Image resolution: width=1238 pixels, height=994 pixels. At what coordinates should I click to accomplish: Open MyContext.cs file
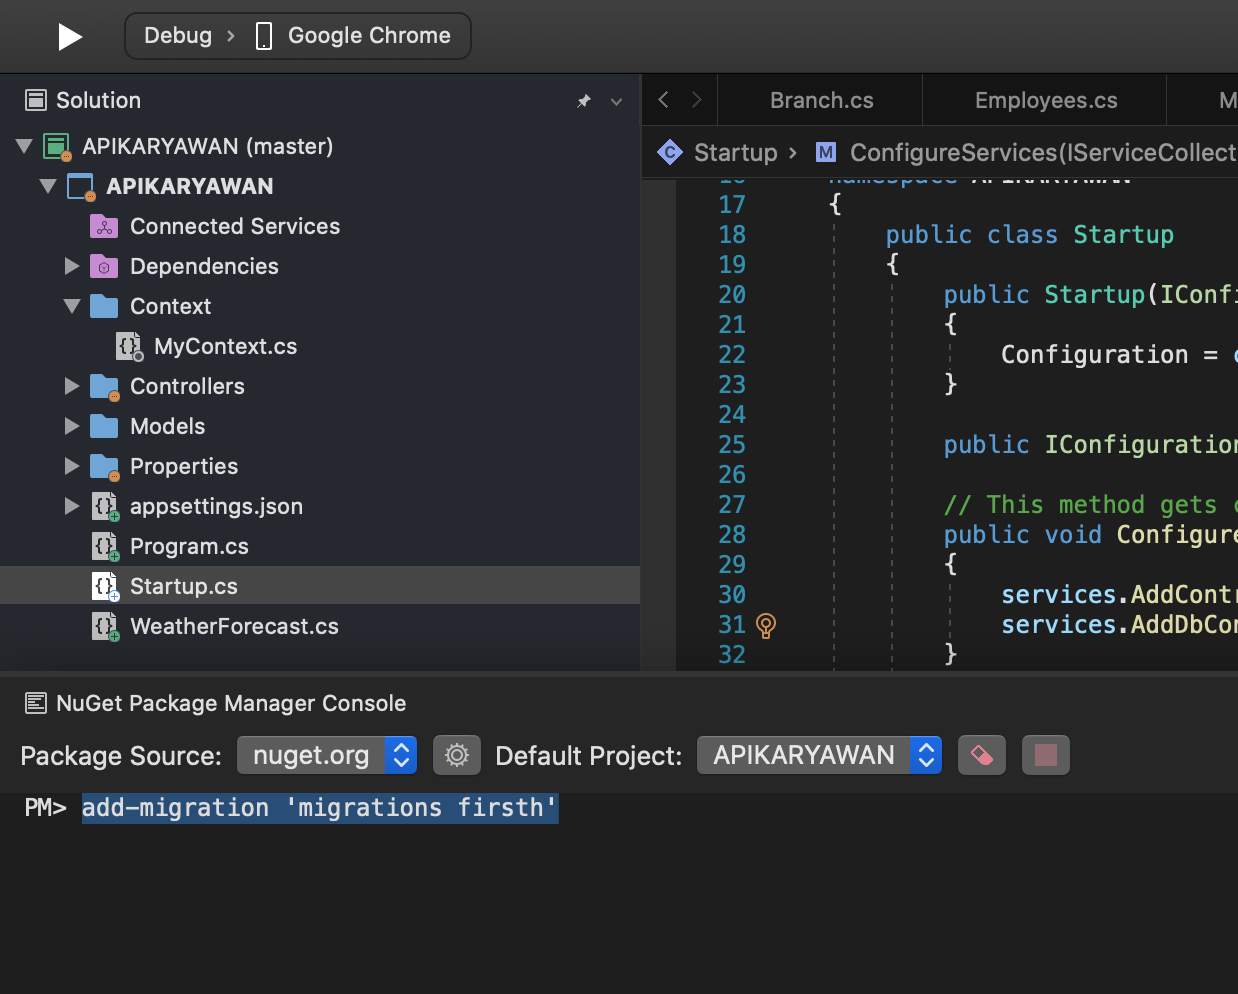click(225, 346)
